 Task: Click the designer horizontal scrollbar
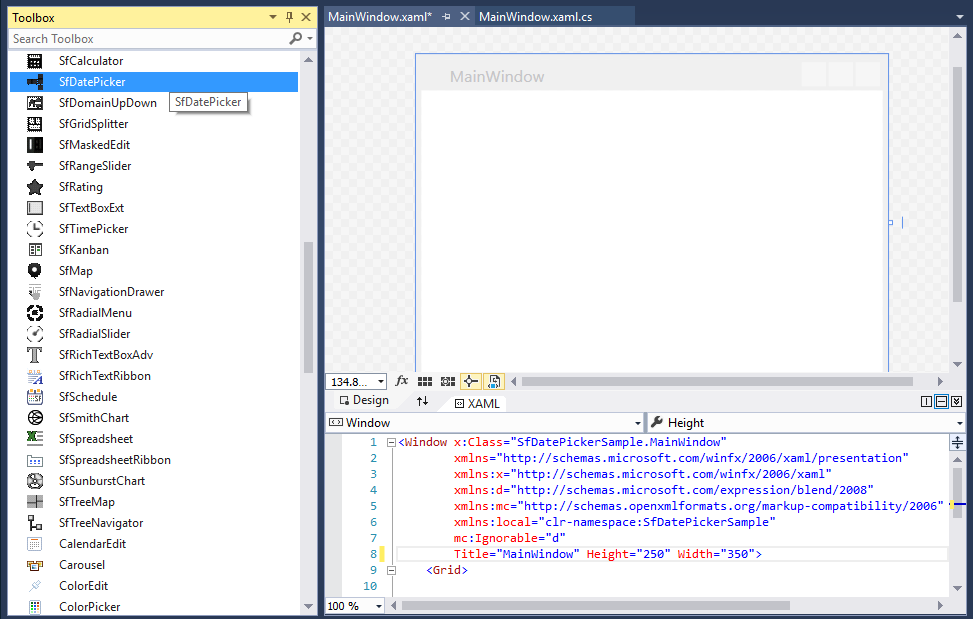(716, 381)
